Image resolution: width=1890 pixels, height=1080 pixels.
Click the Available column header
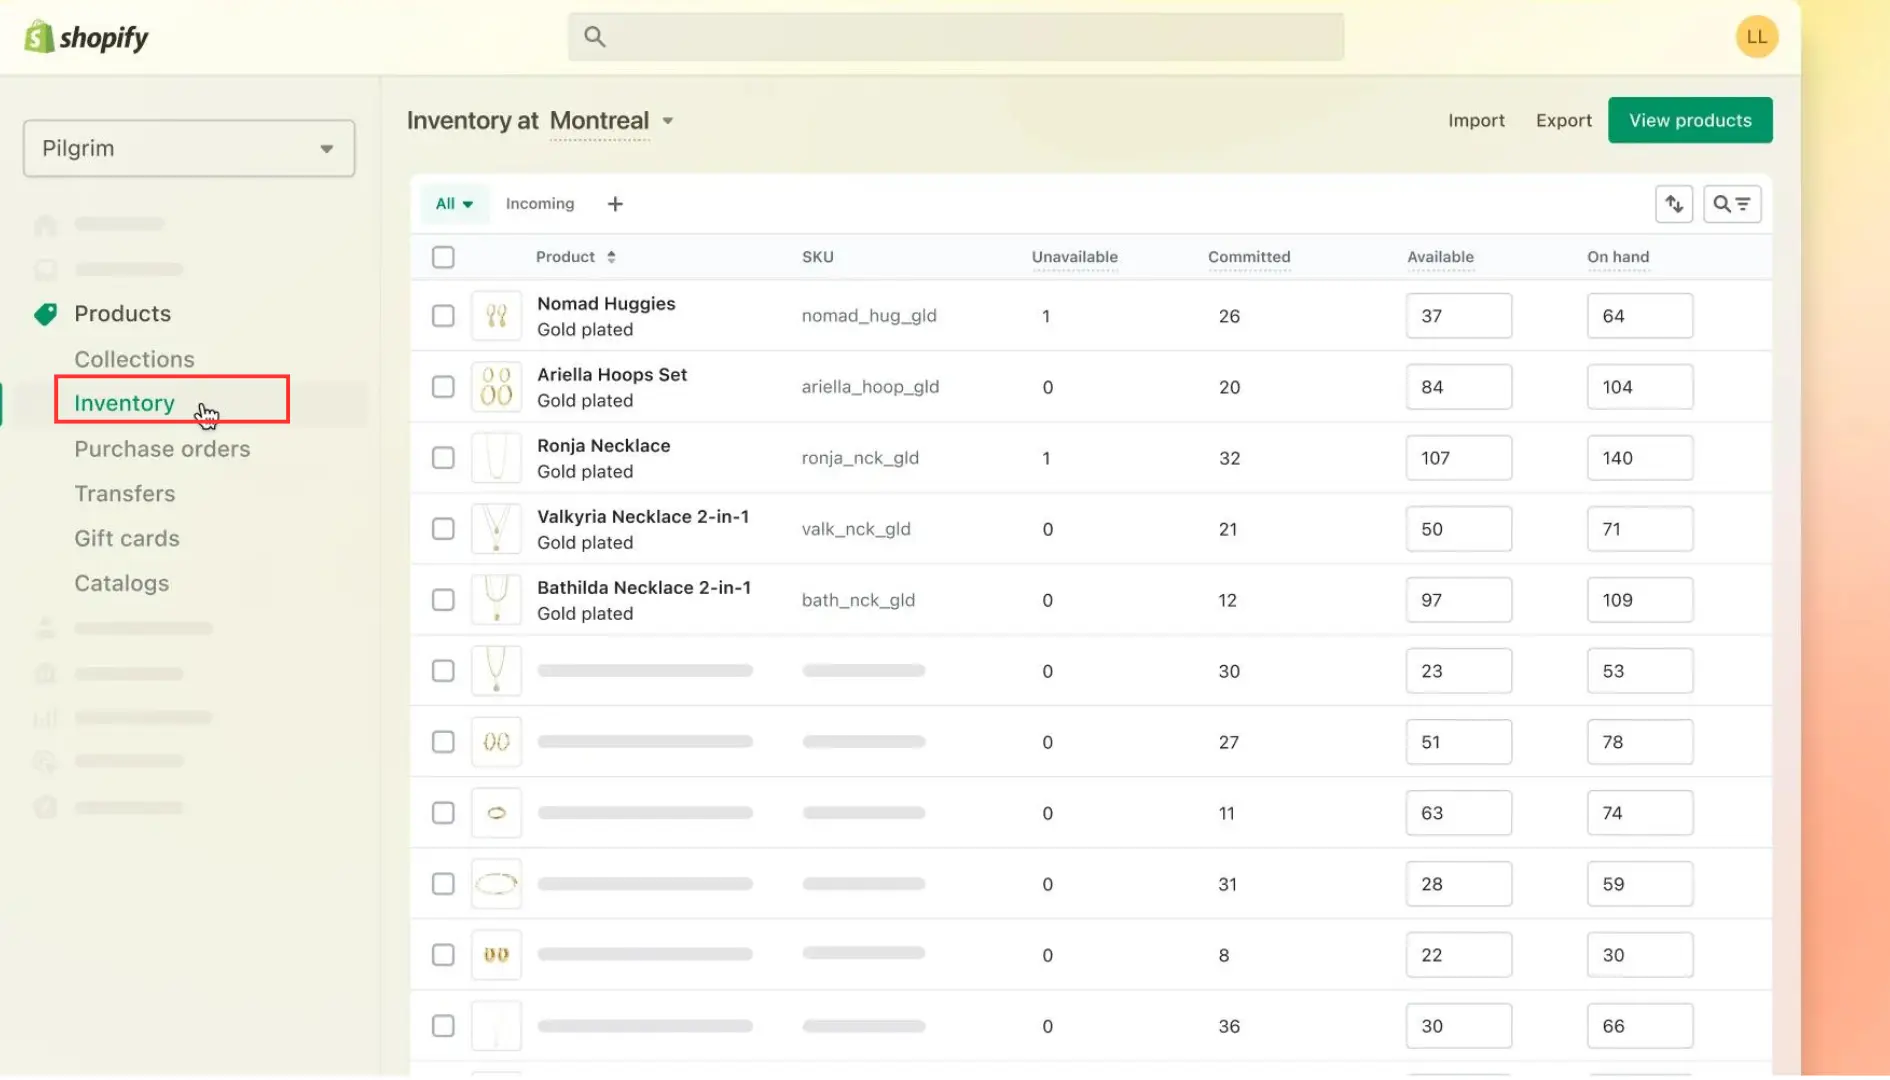point(1440,257)
